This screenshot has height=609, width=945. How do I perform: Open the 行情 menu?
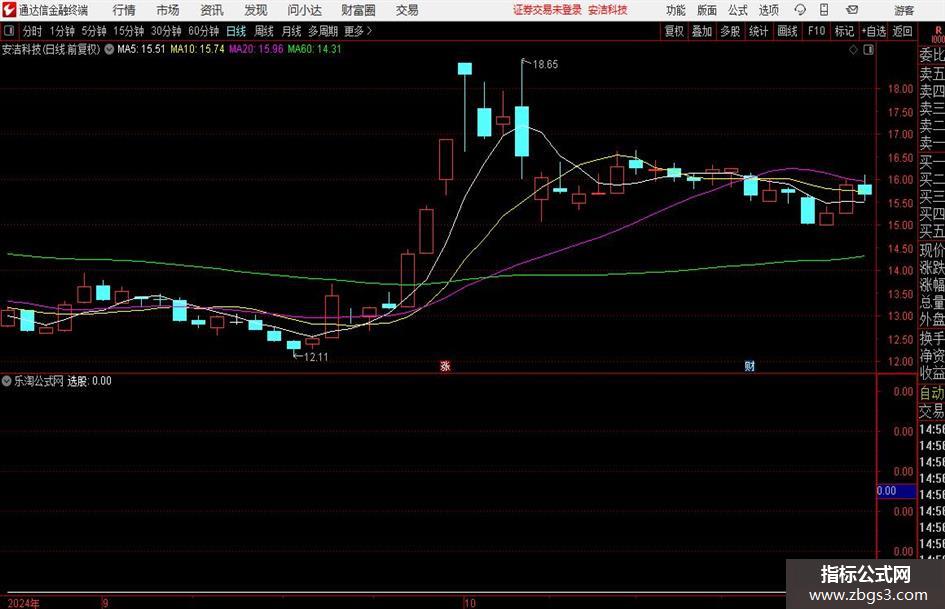[124, 10]
